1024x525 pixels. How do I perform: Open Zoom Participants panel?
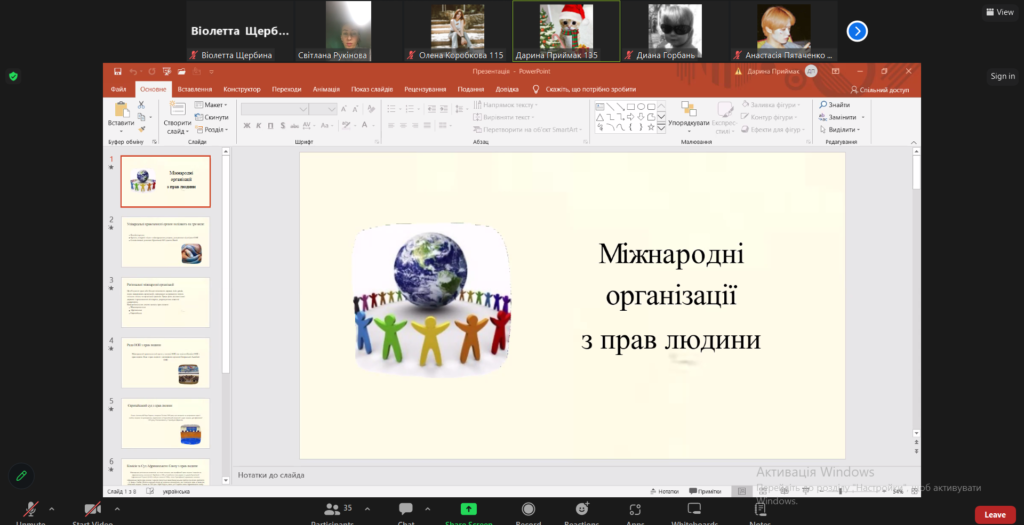[332, 512]
